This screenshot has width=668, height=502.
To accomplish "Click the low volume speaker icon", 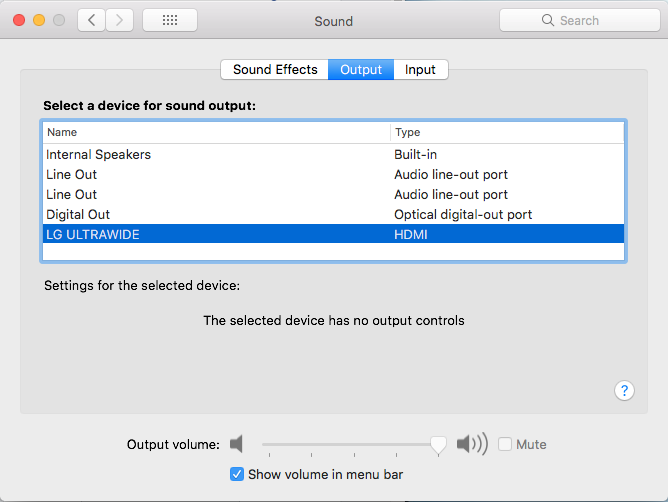I will [x=237, y=444].
